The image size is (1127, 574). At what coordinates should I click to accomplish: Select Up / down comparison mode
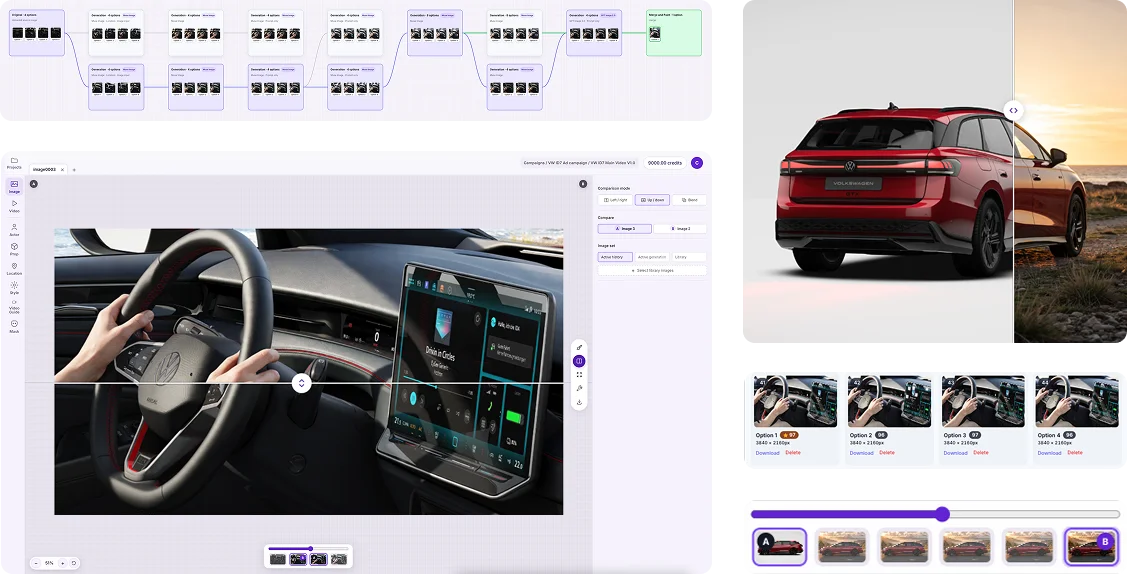coord(653,200)
